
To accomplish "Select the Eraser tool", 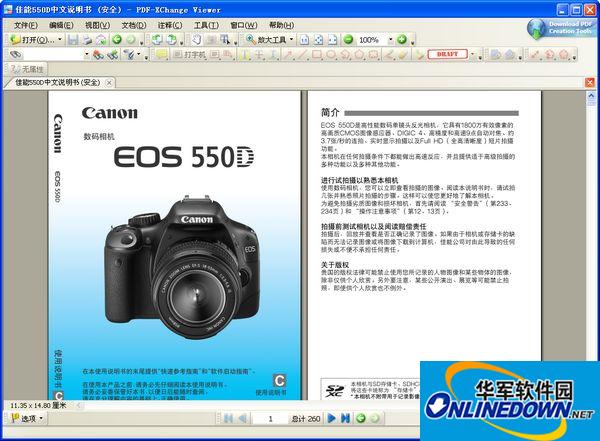I will click(x=403, y=55).
